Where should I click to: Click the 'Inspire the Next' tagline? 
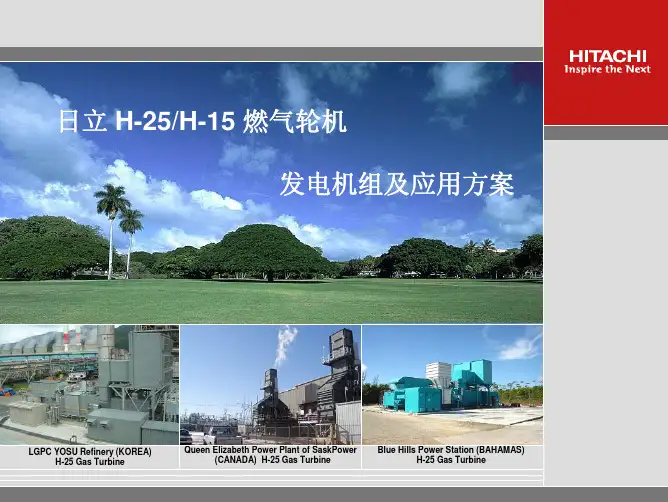point(607,69)
